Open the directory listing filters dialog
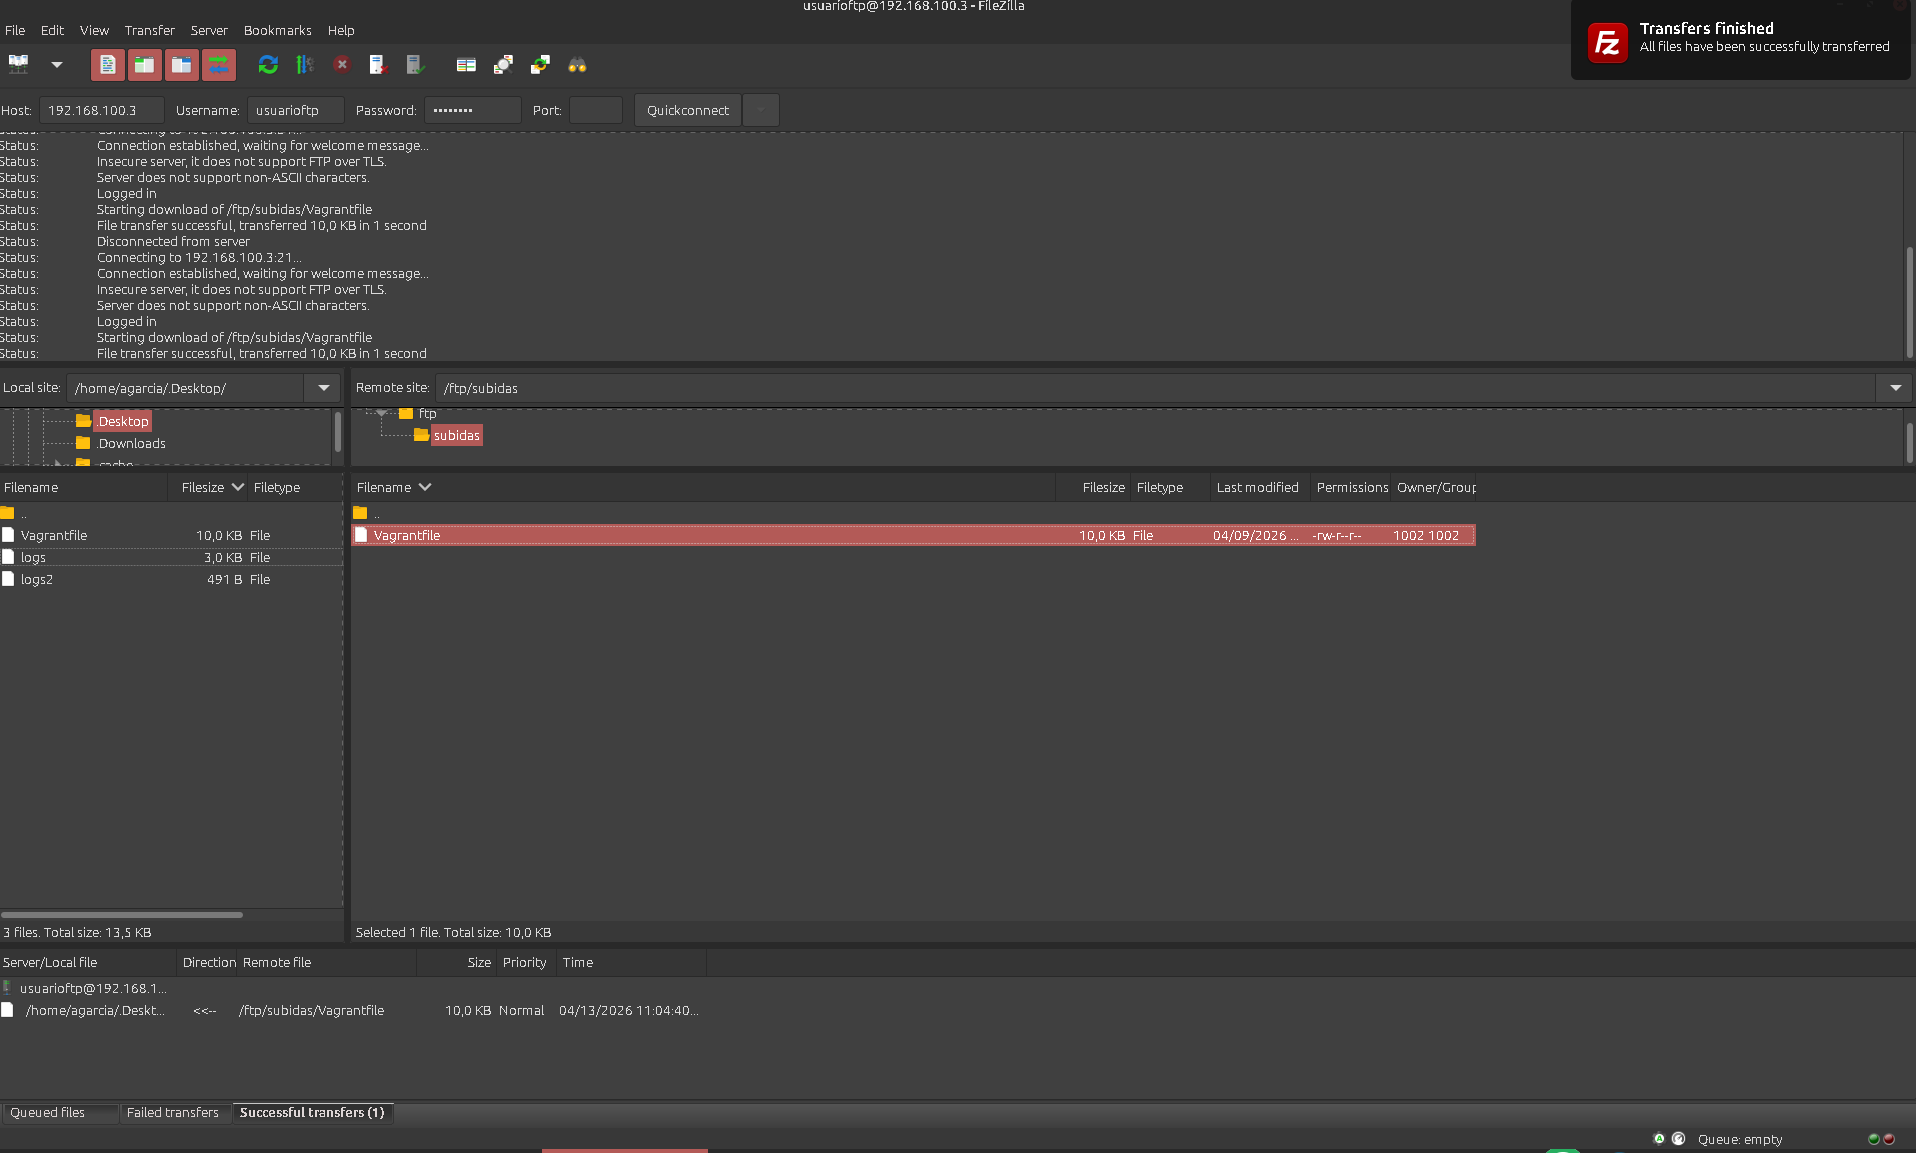 [x=466, y=65]
